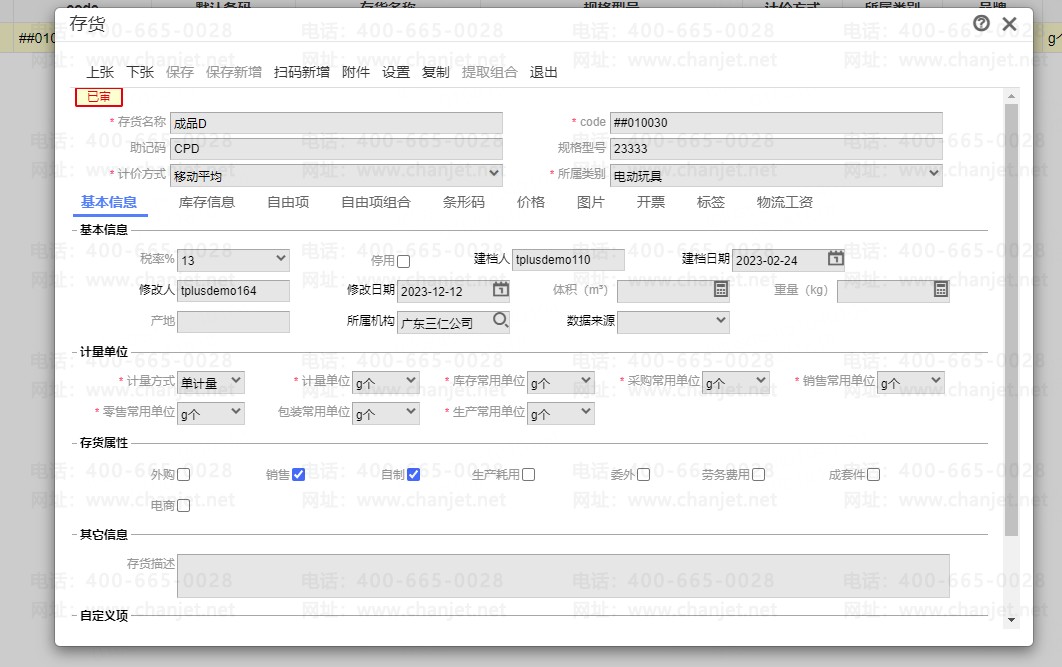Open calculator for 体积 field
The image size is (1062, 667).
[721, 290]
